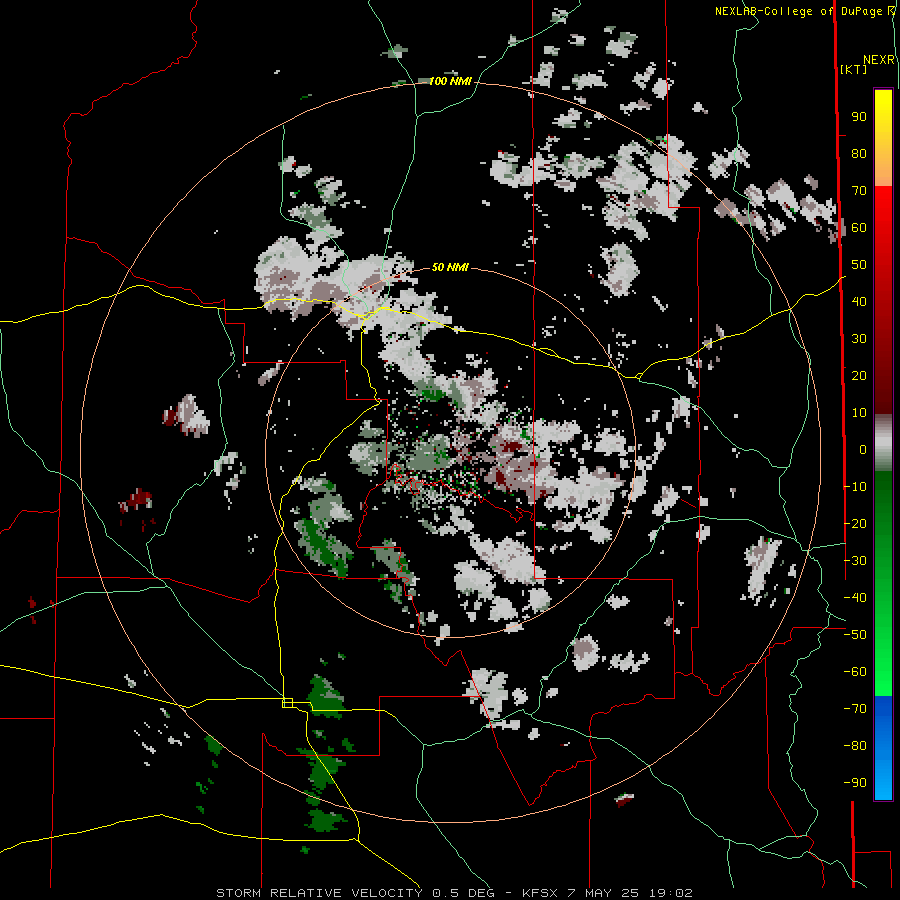The height and width of the screenshot is (900, 900).
Task: Click the 40 value on the velocity scale
Action: 859,302
